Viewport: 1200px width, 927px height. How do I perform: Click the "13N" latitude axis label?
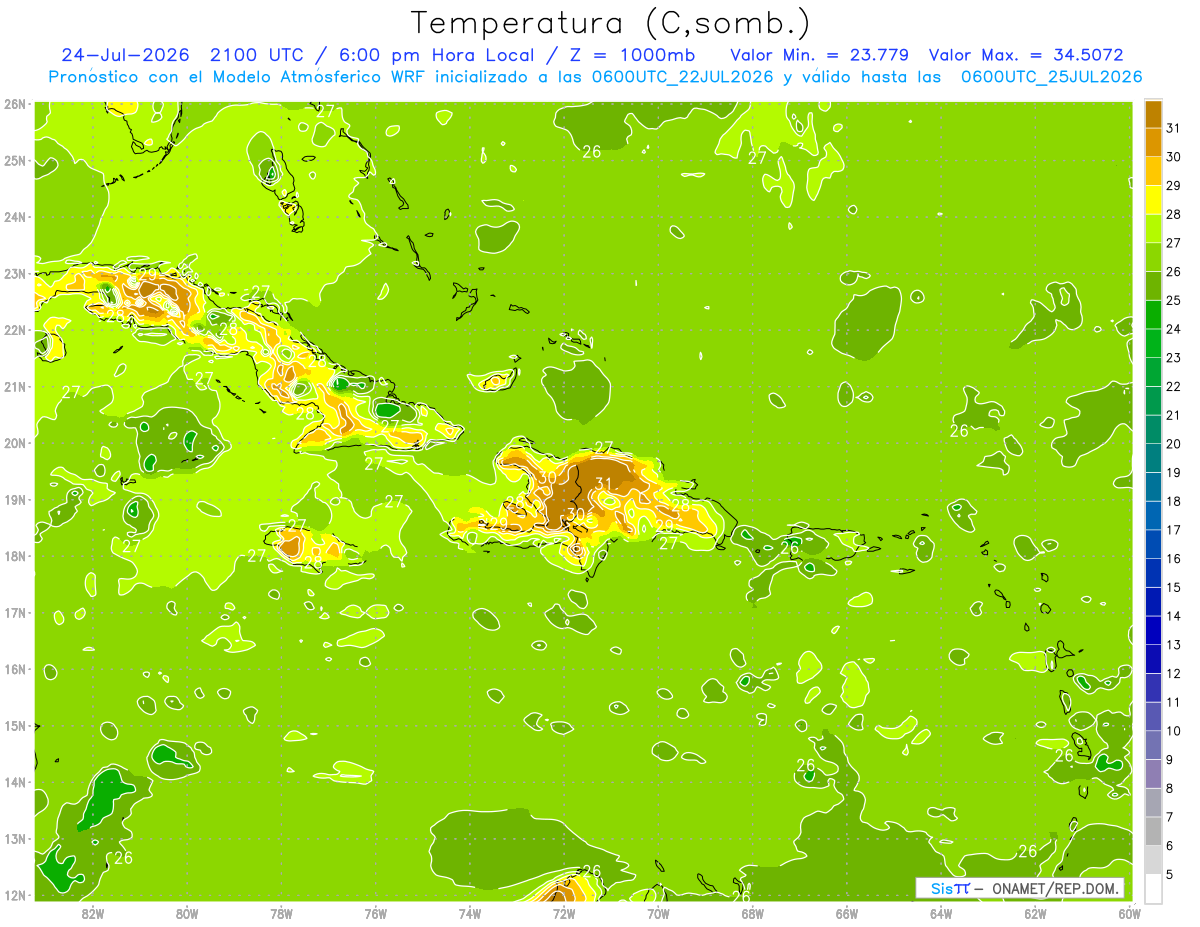[x=15, y=838]
